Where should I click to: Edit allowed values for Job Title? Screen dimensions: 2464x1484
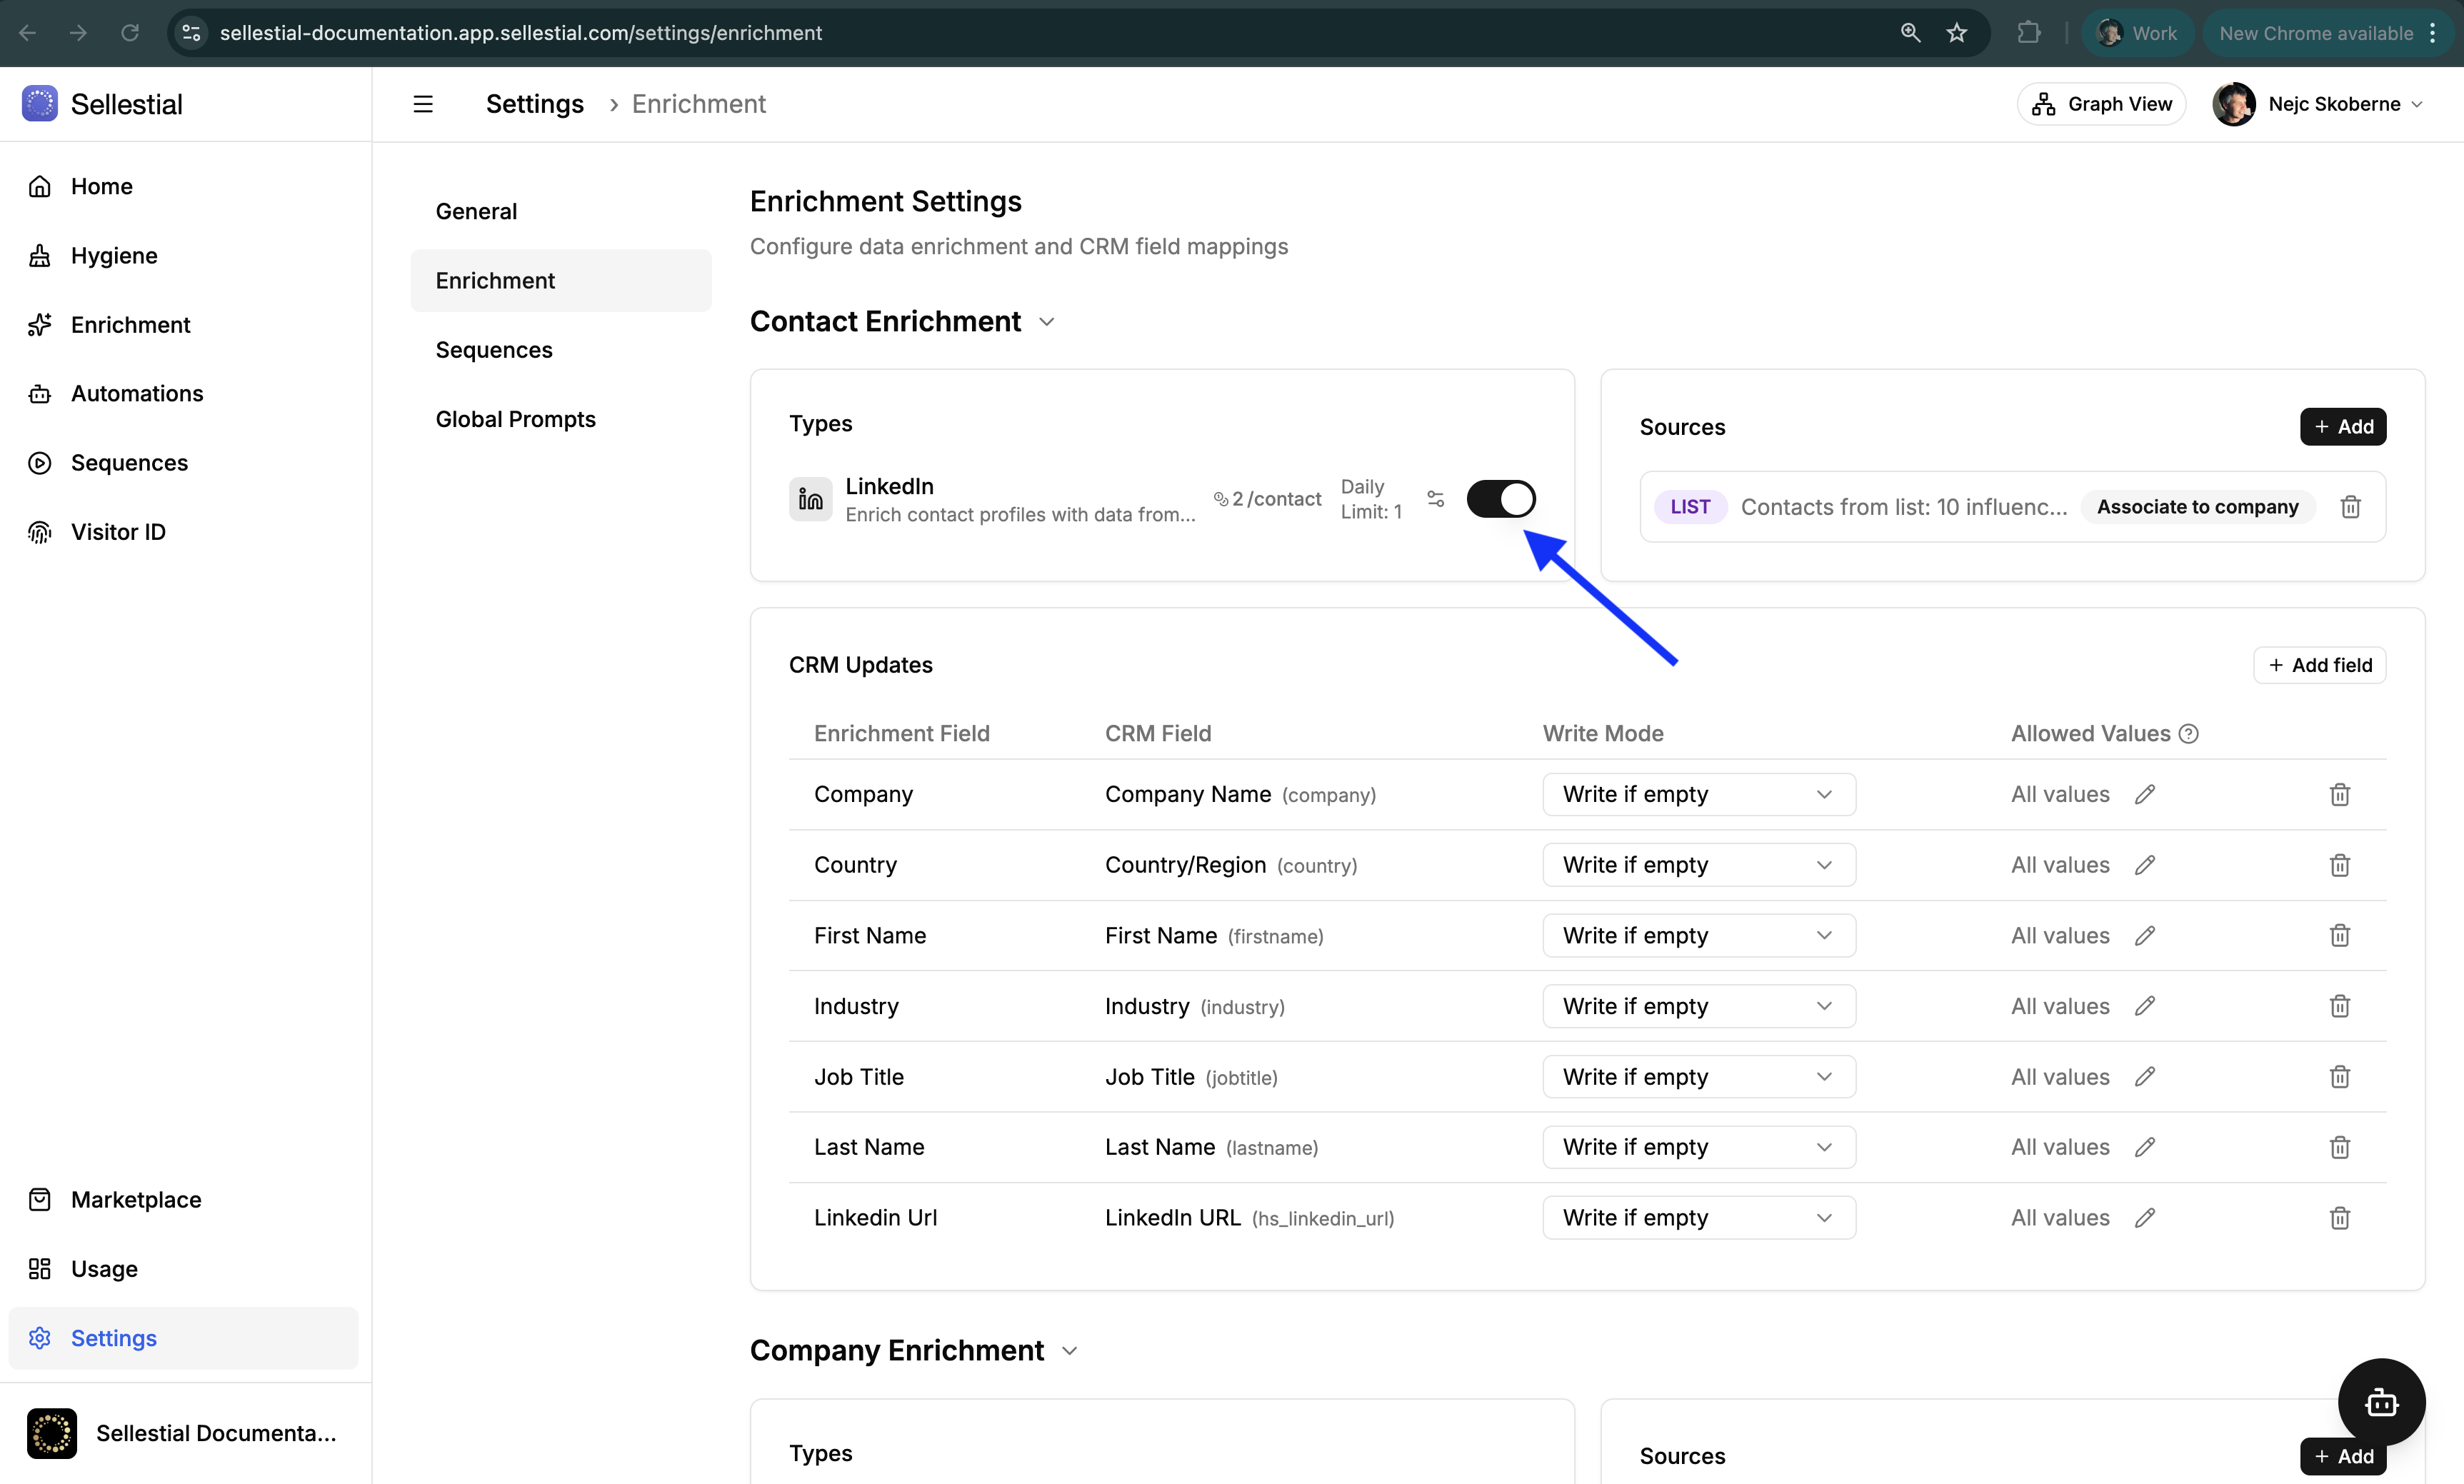click(2146, 1076)
